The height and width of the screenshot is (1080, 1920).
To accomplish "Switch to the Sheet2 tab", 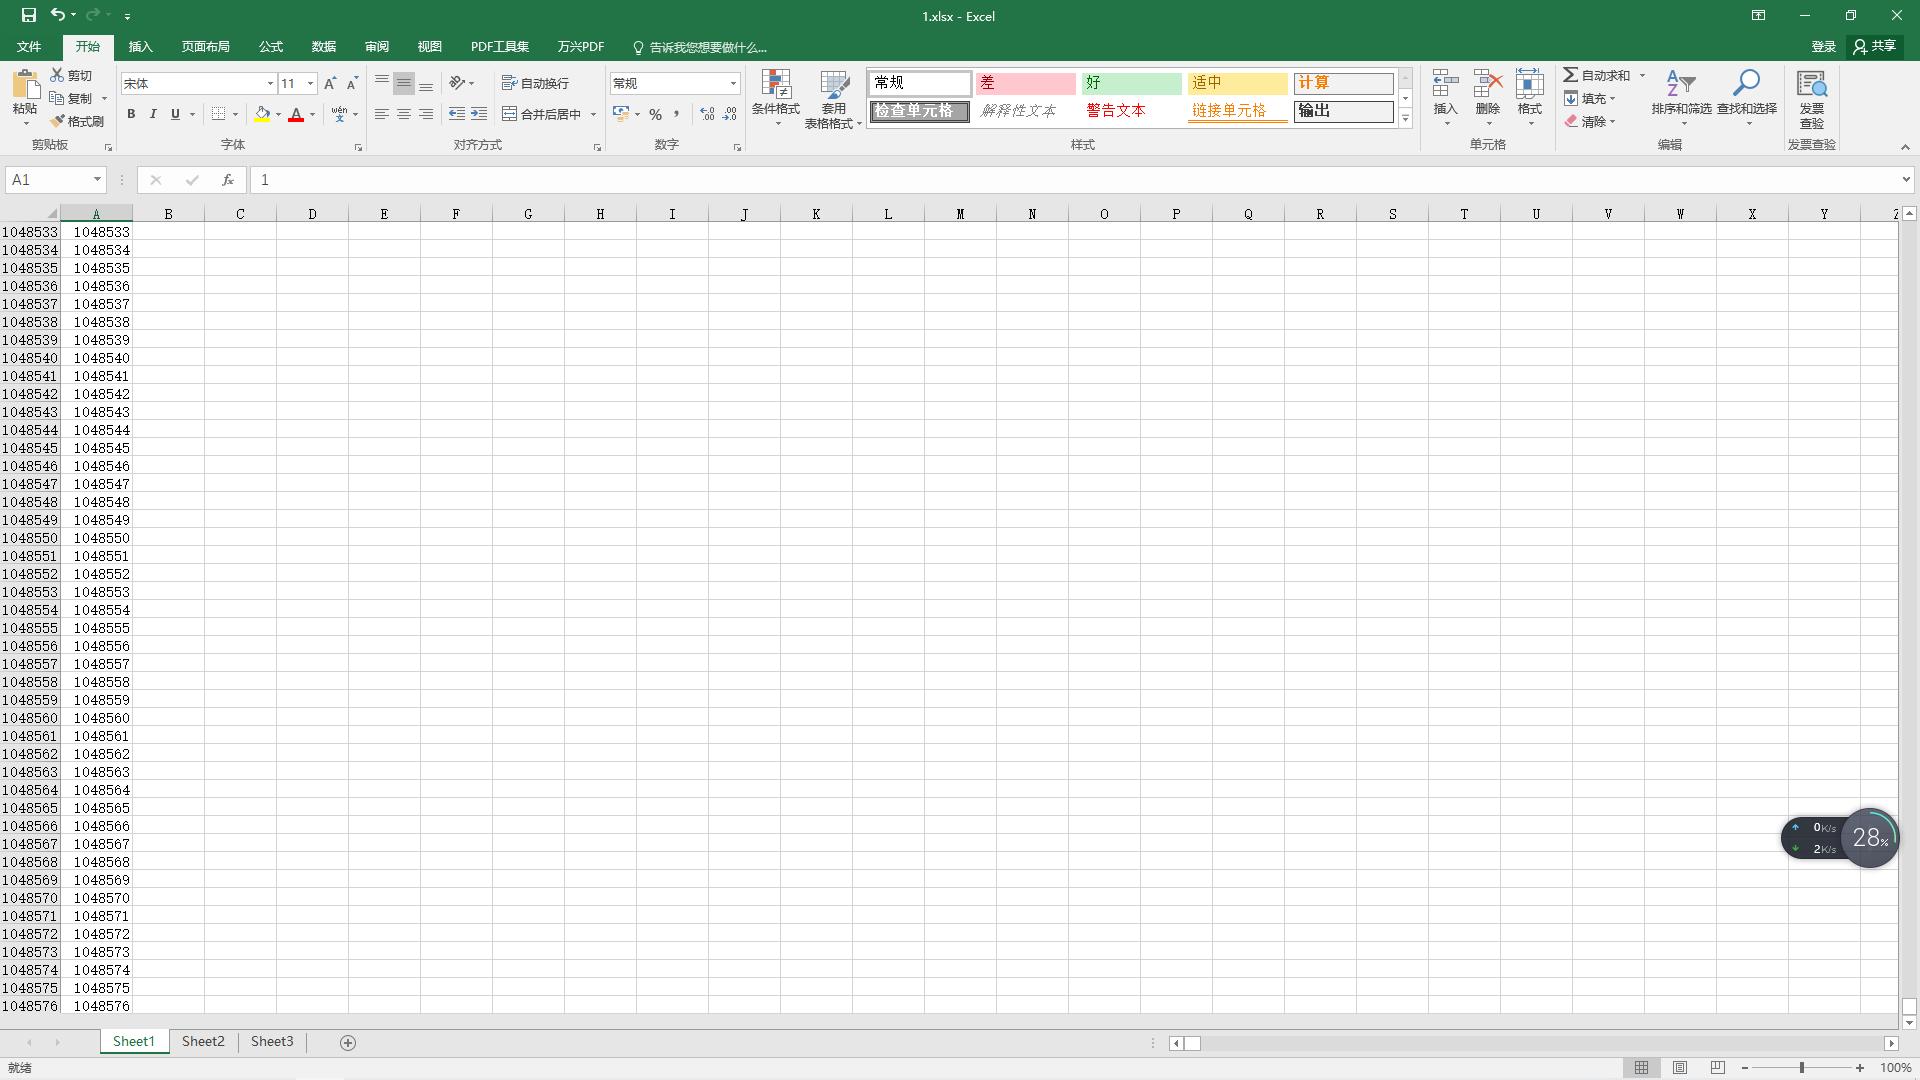I will pos(203,1042).
